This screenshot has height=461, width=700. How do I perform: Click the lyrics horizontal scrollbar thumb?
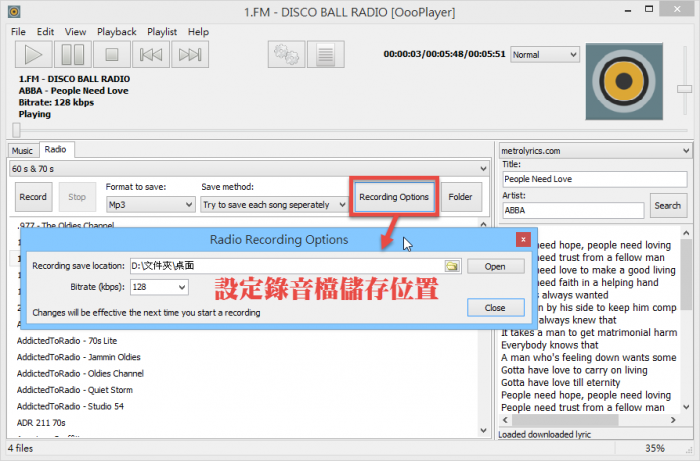565,420
